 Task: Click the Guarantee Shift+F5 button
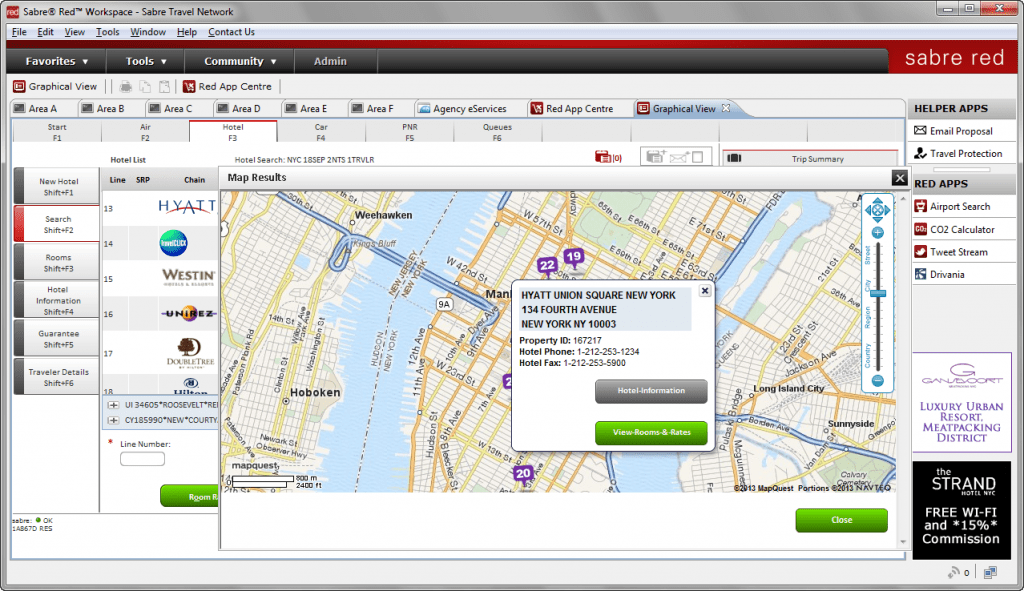57,338
